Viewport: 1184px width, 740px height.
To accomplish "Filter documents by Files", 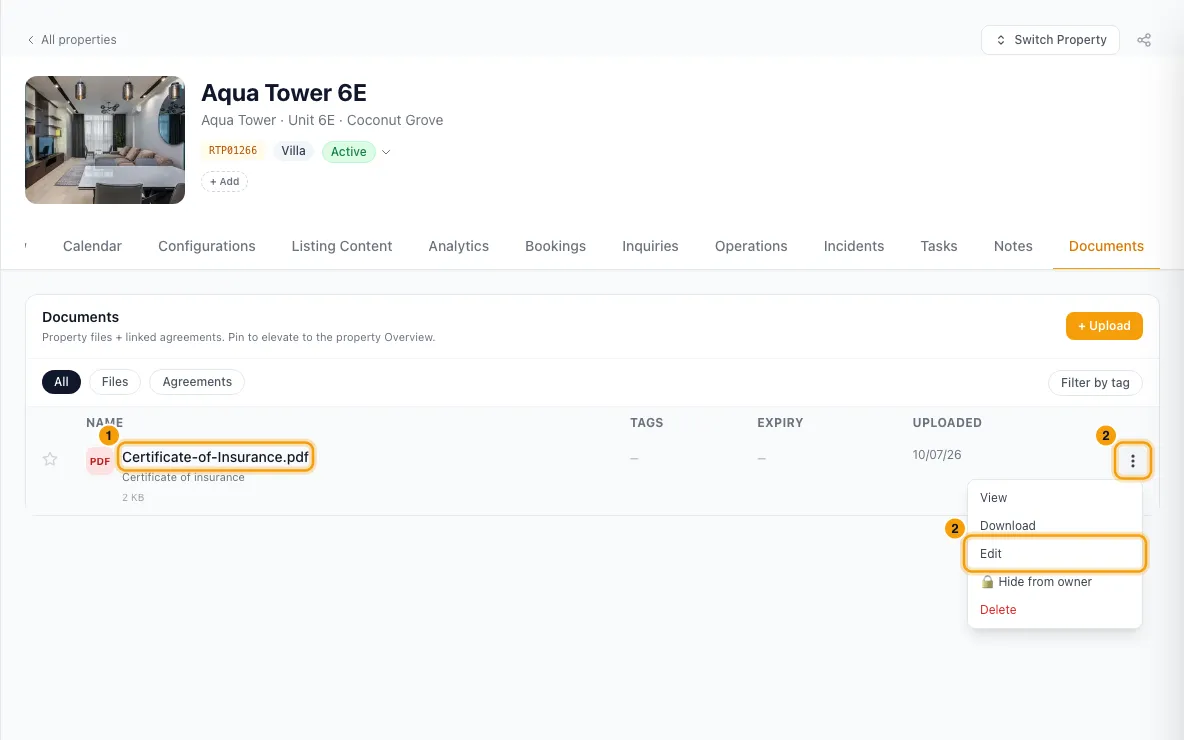I will point(115,382).
